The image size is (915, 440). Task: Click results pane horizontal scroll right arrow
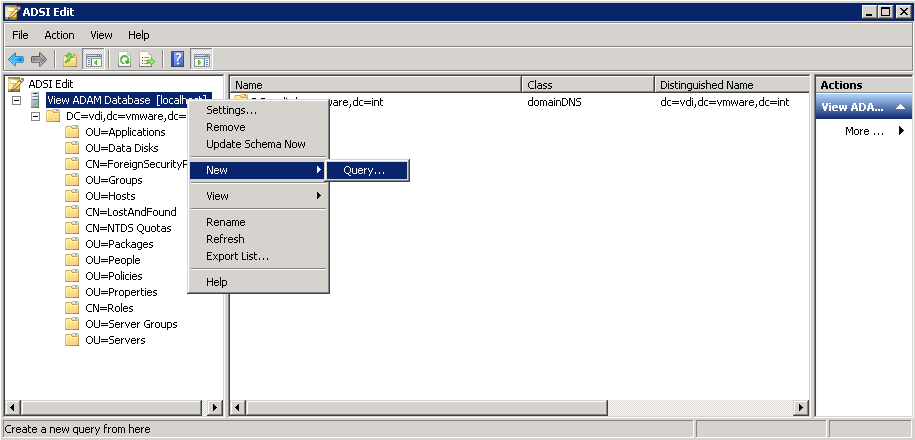pyautogui.click(x=802, y=407)
